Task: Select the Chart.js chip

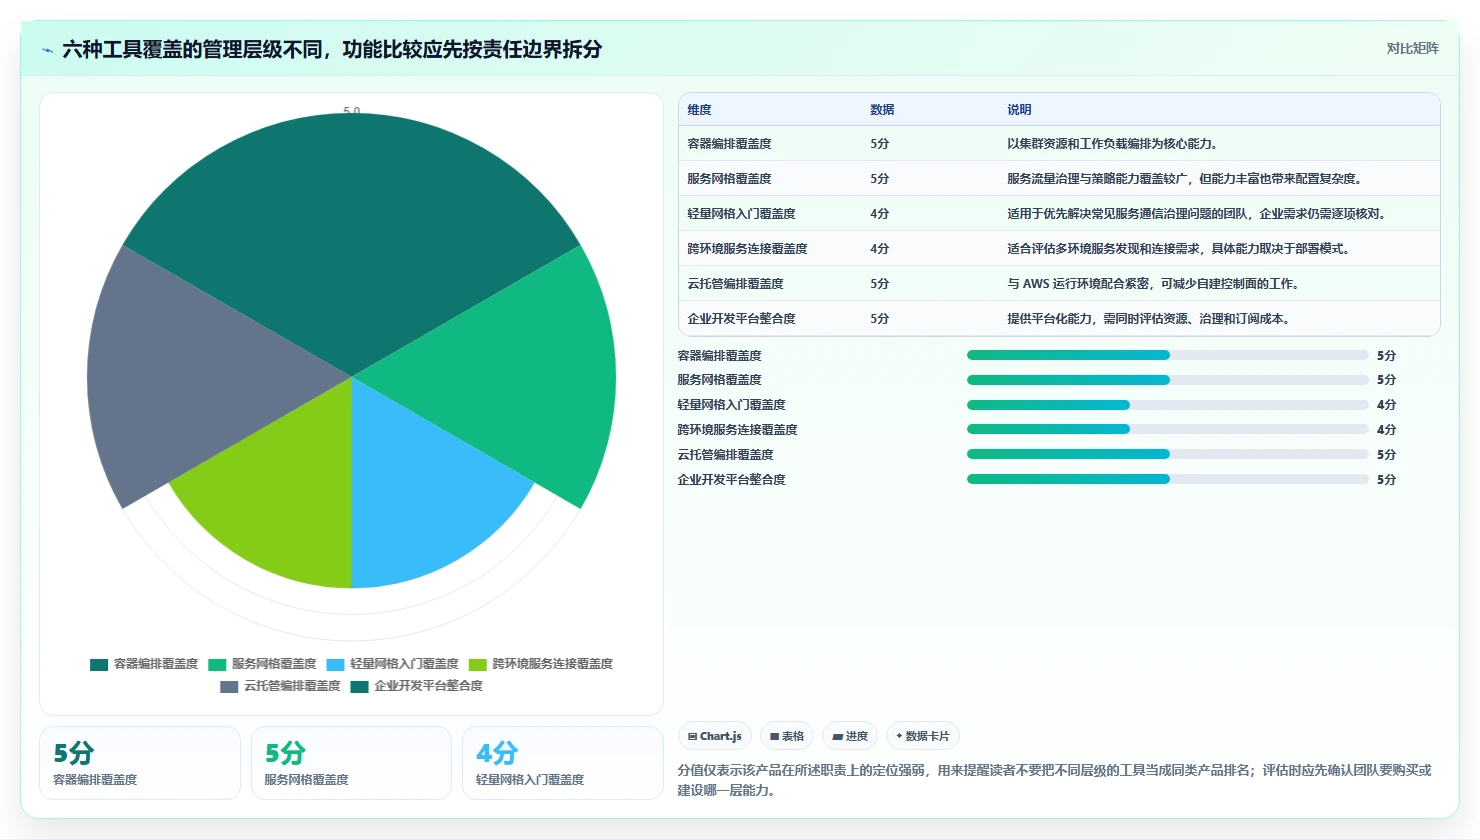Action: pyautogui.click(x=715, y=736)
